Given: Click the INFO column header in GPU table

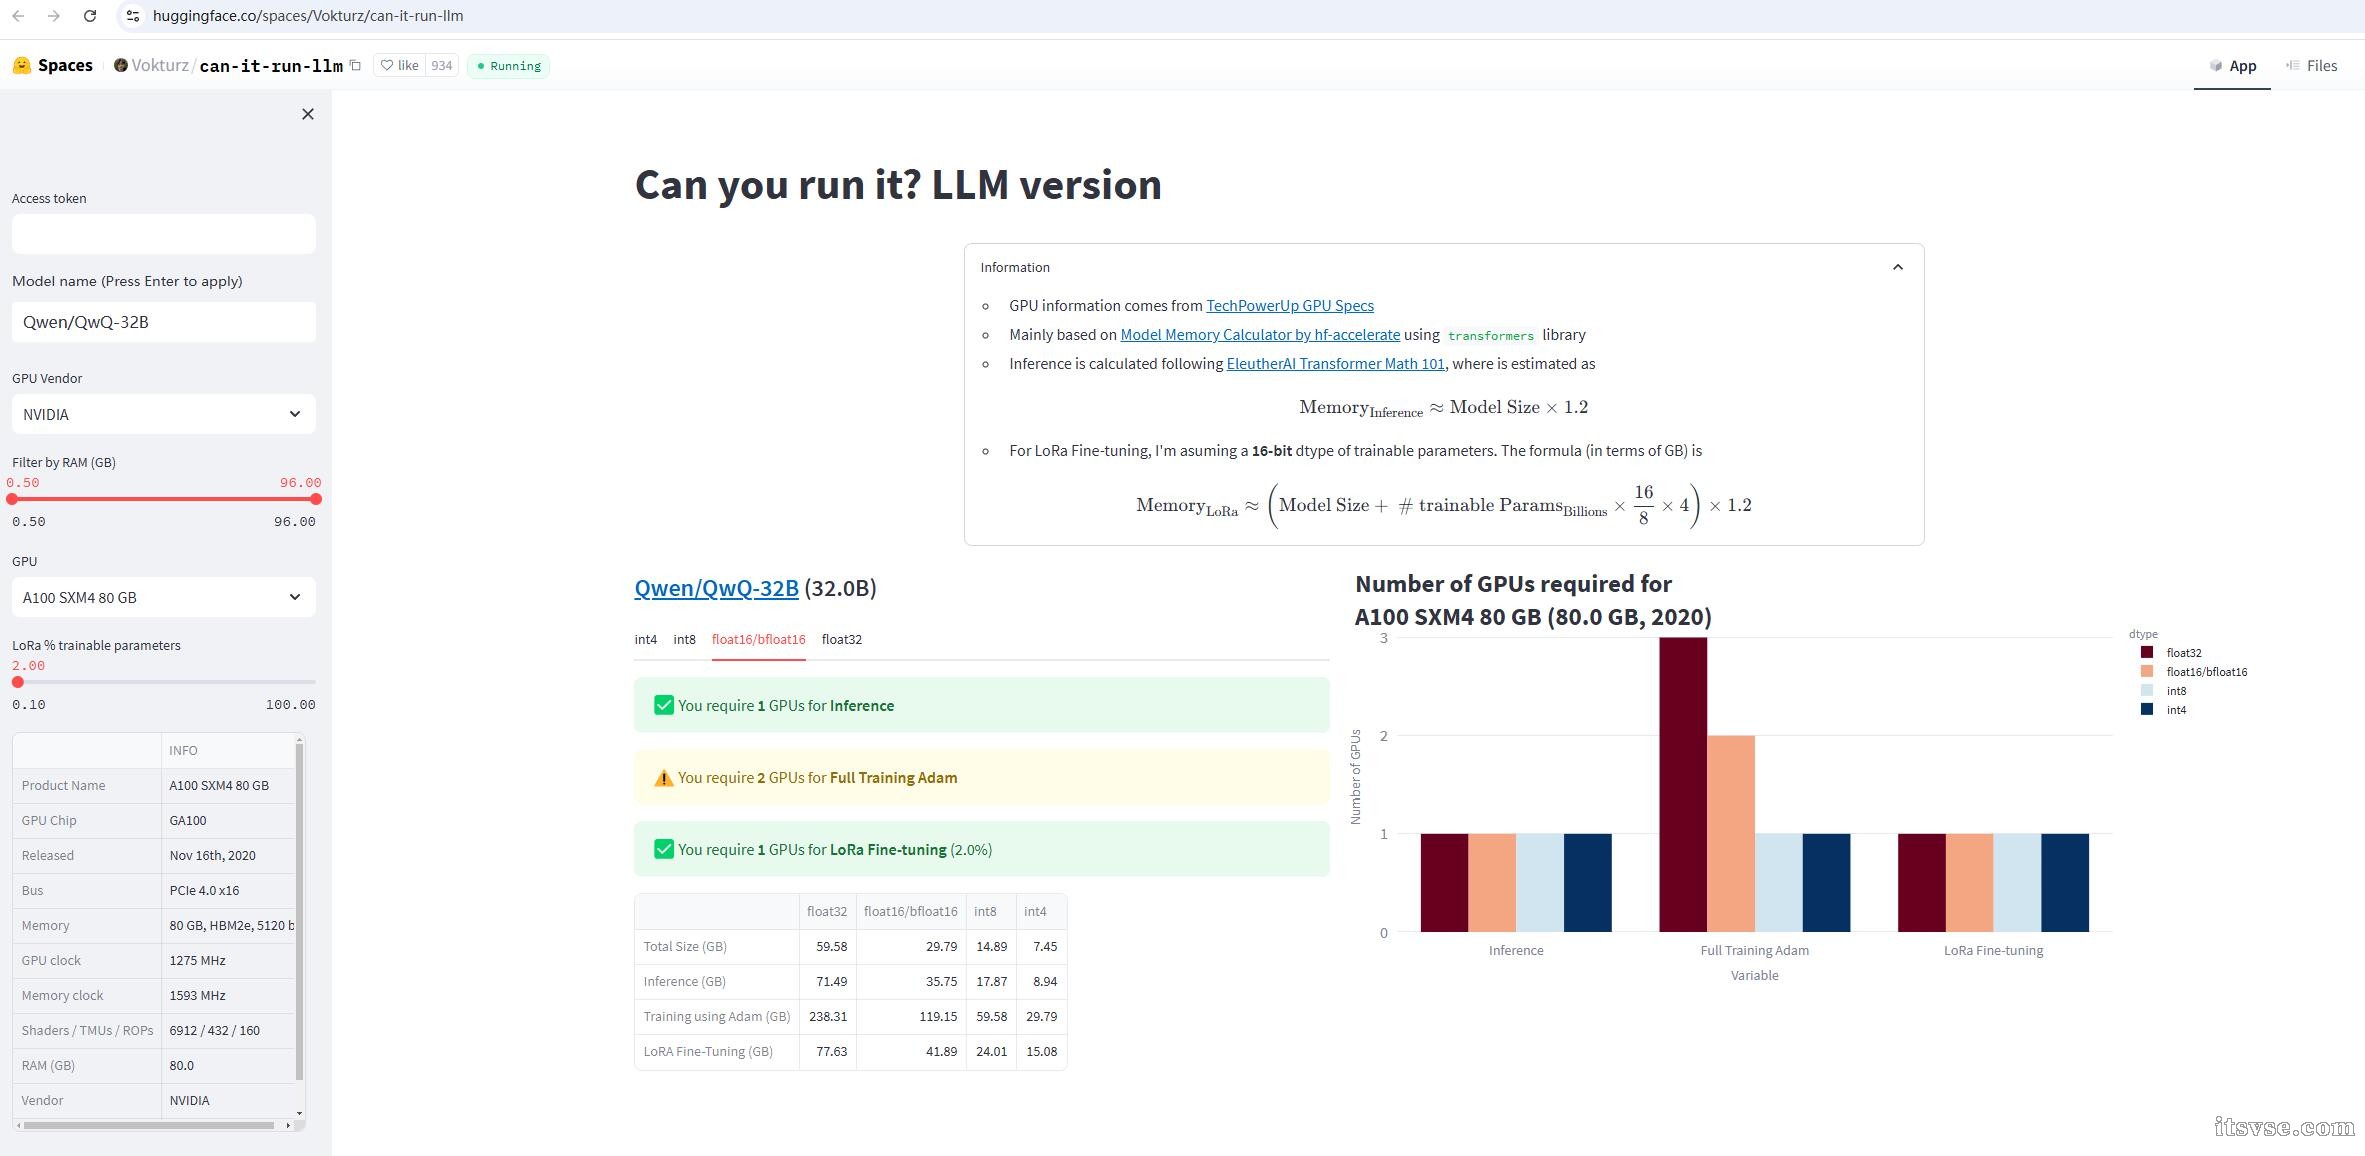Looking at the screenshot, I should (229, 751).
